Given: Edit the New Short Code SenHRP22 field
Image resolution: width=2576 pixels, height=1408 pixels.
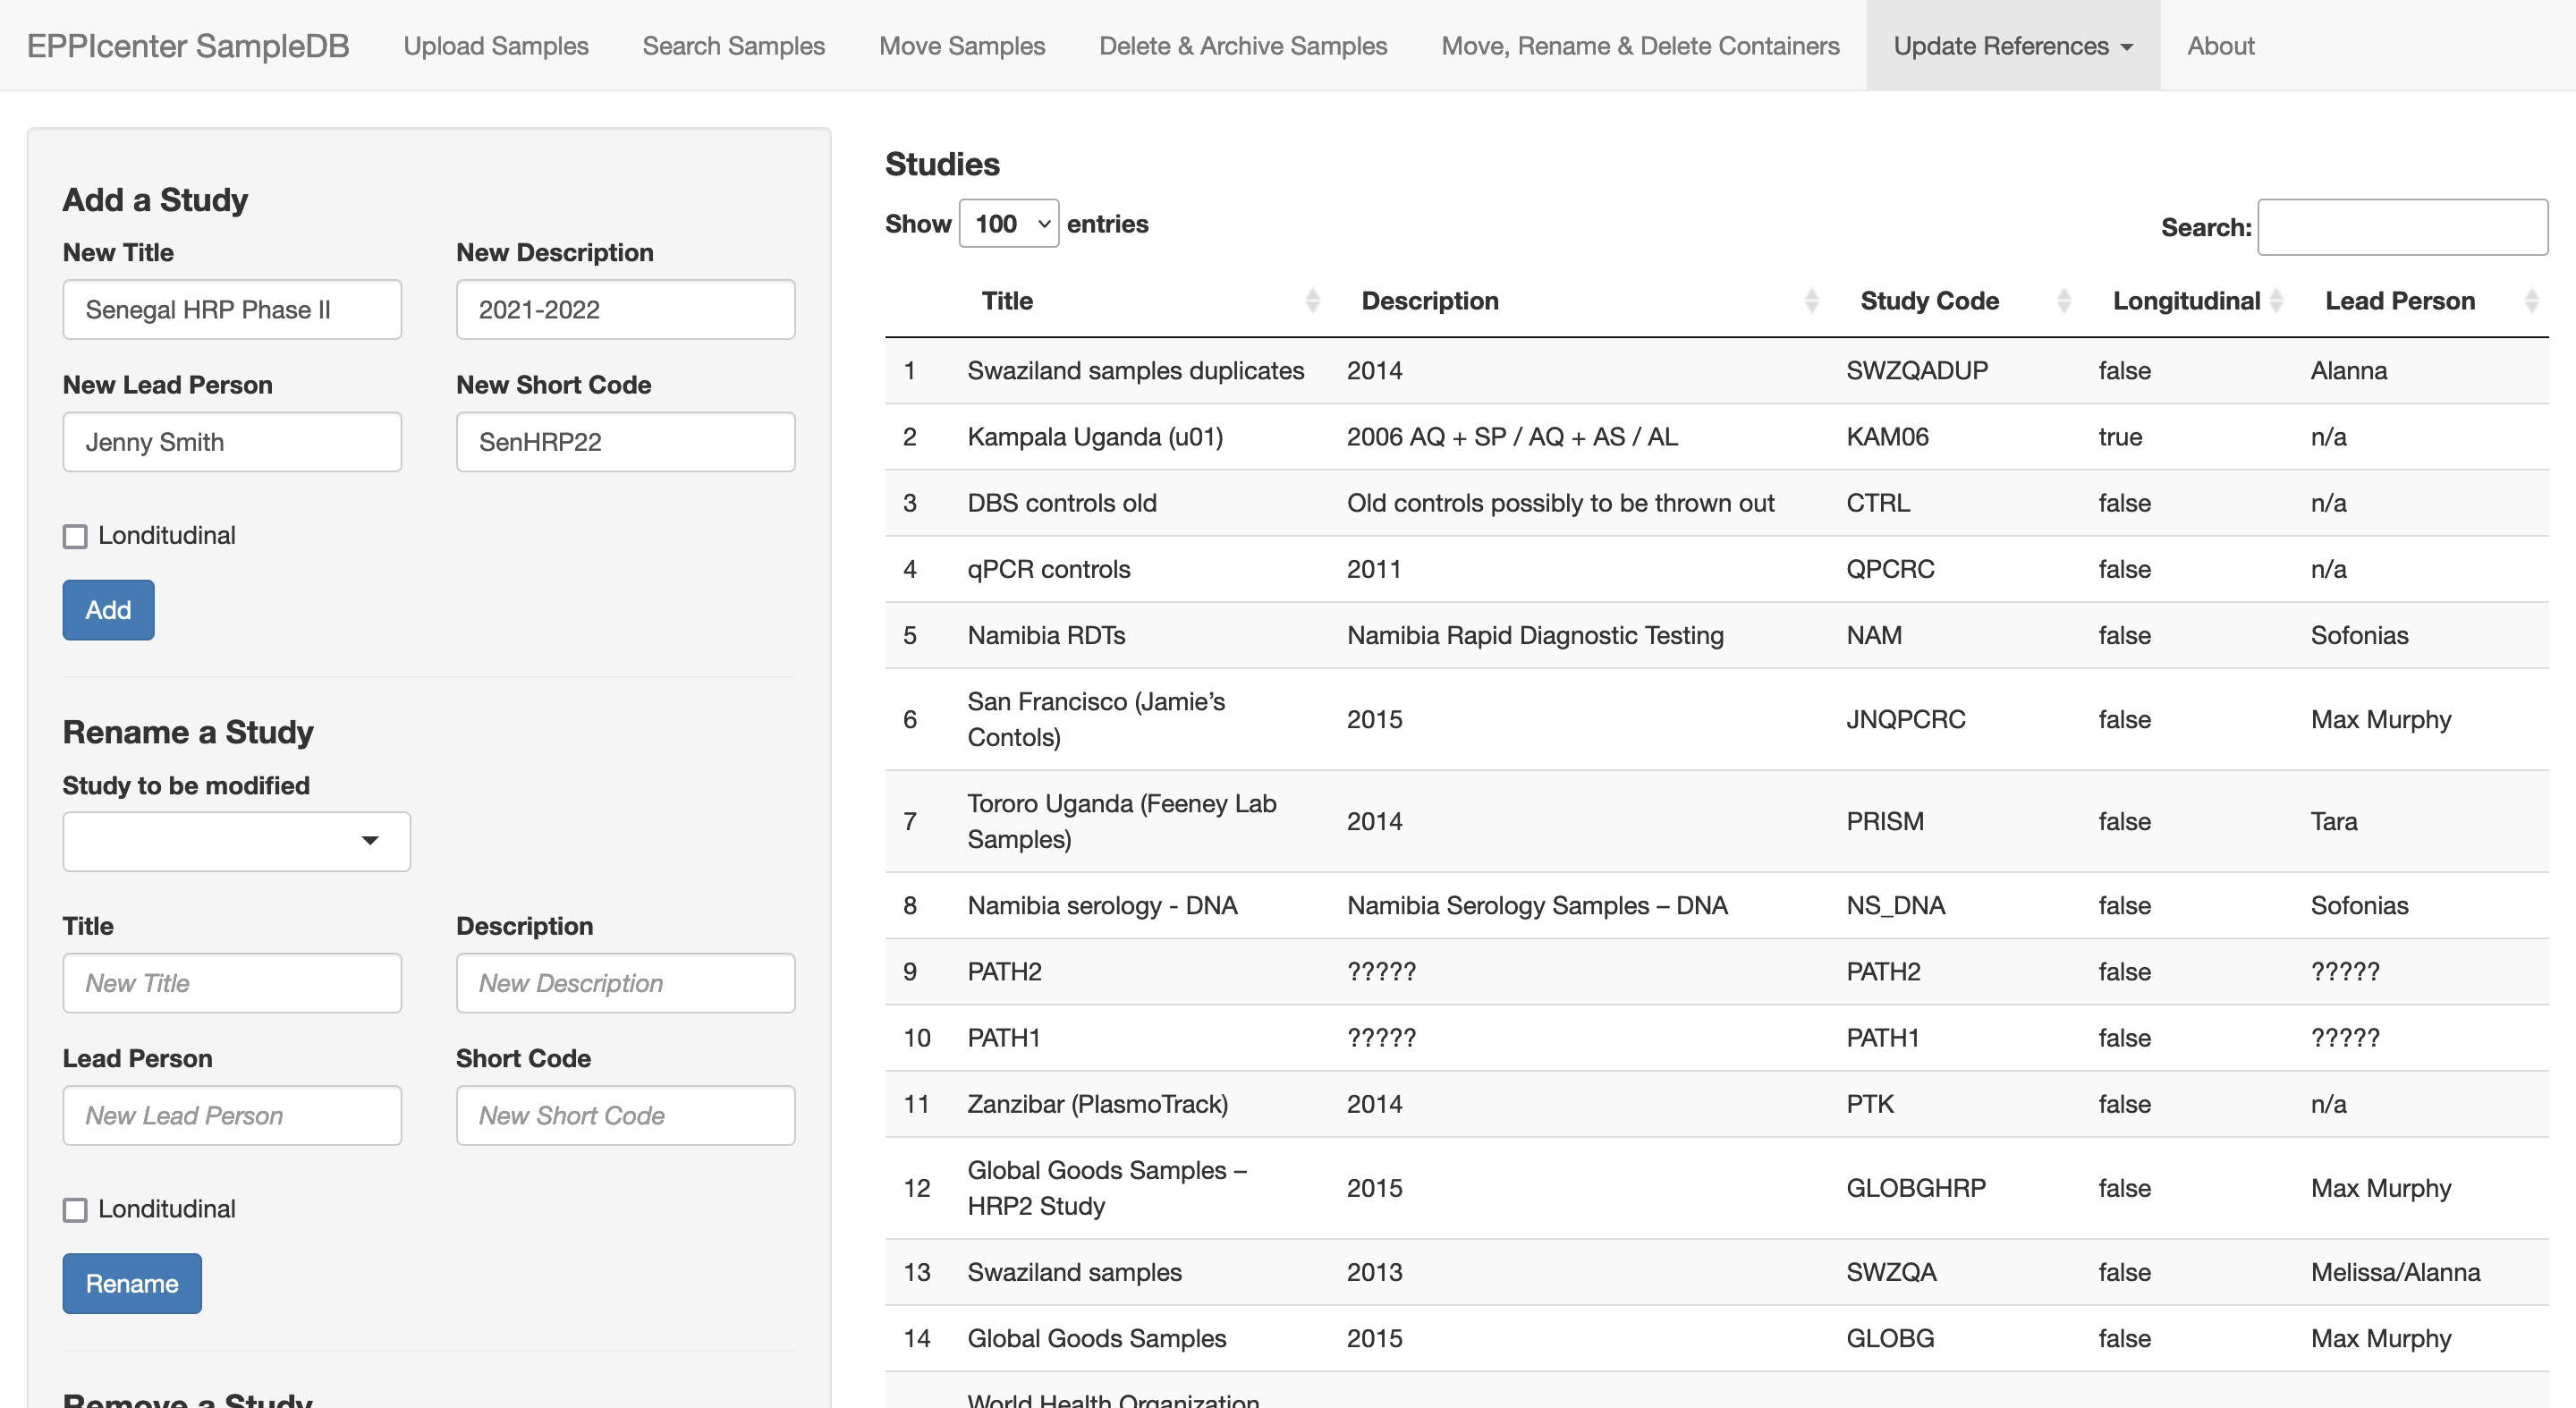Looking at the screenshot, I should (x=625, y=441).
